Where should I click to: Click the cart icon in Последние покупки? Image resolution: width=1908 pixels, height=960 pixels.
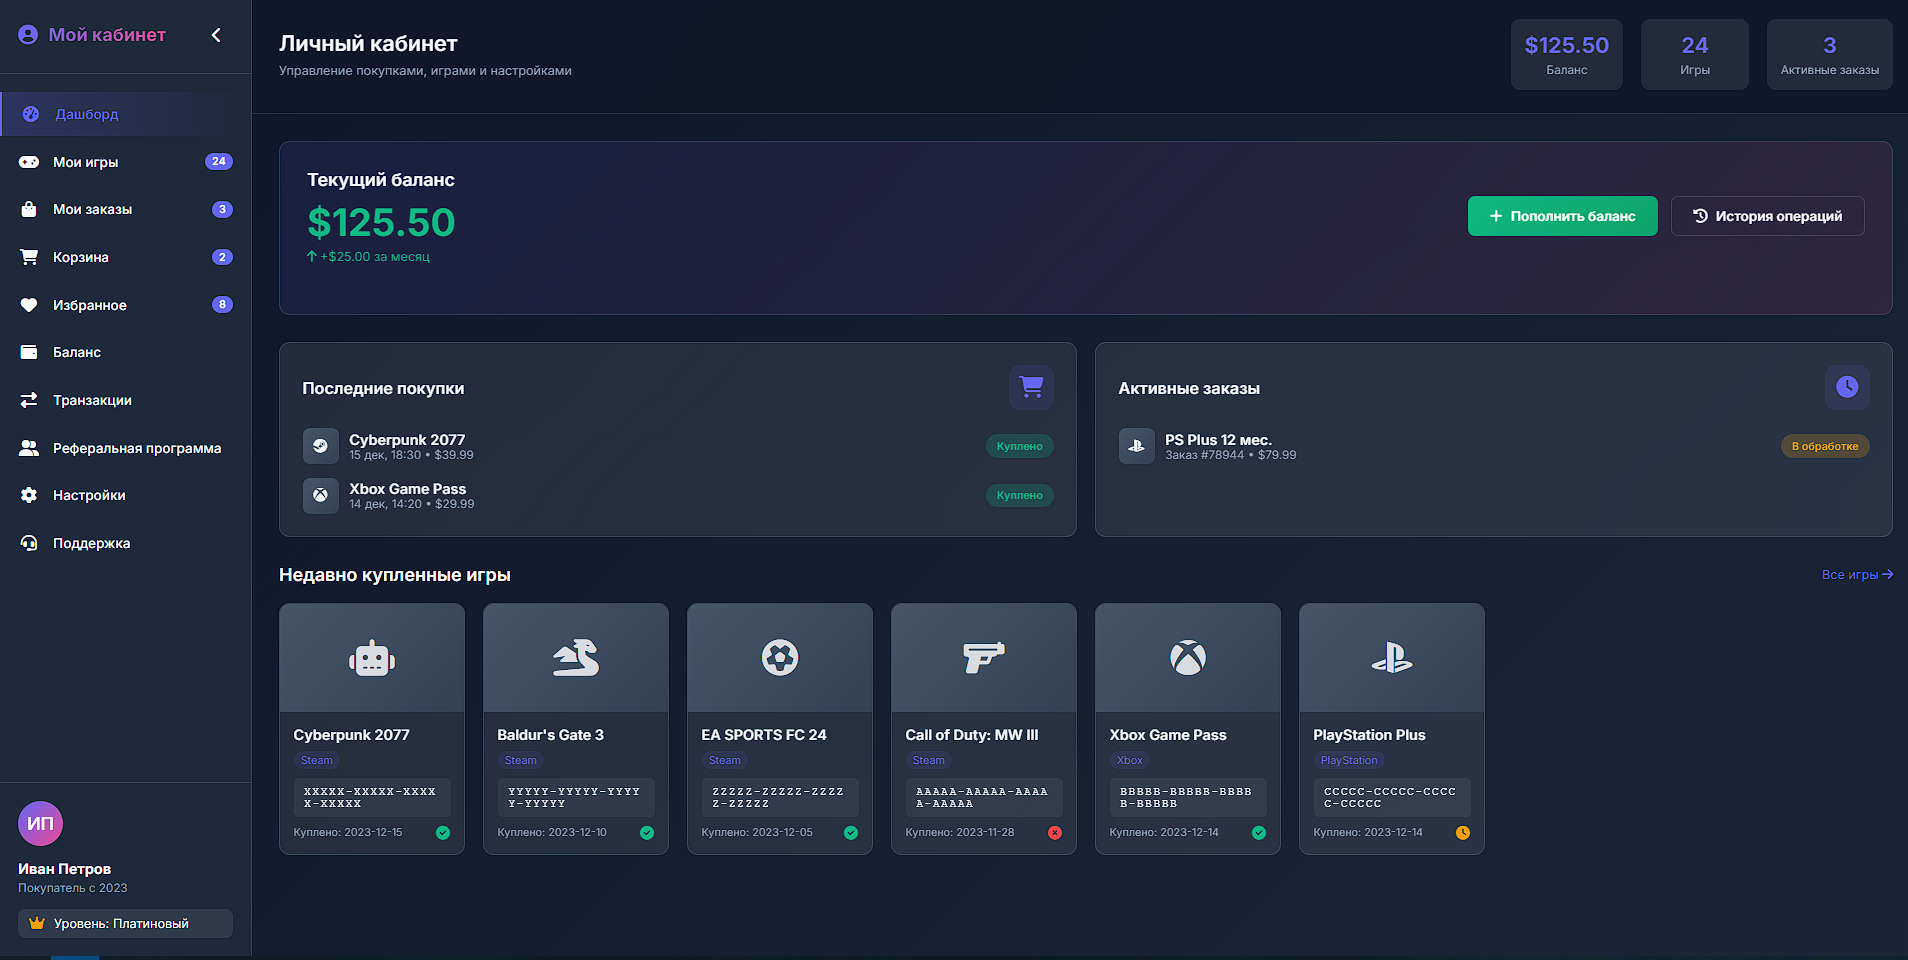click(x=1031, y=387)
